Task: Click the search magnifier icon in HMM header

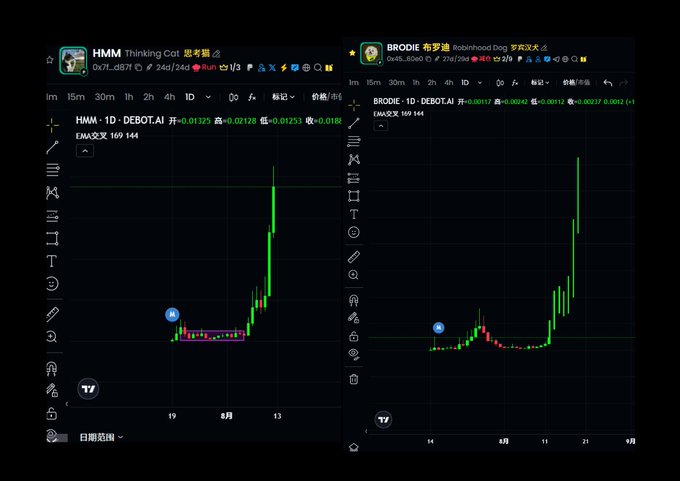Action: tap(317, 68)
